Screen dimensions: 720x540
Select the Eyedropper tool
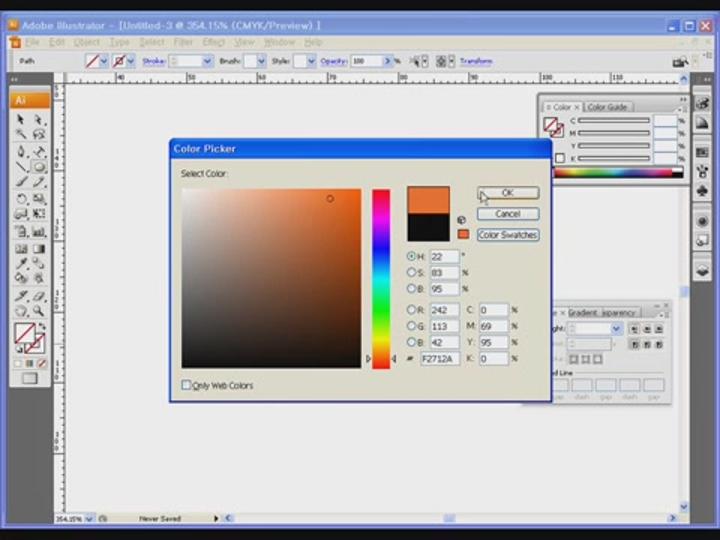click(x=21, y=263)
